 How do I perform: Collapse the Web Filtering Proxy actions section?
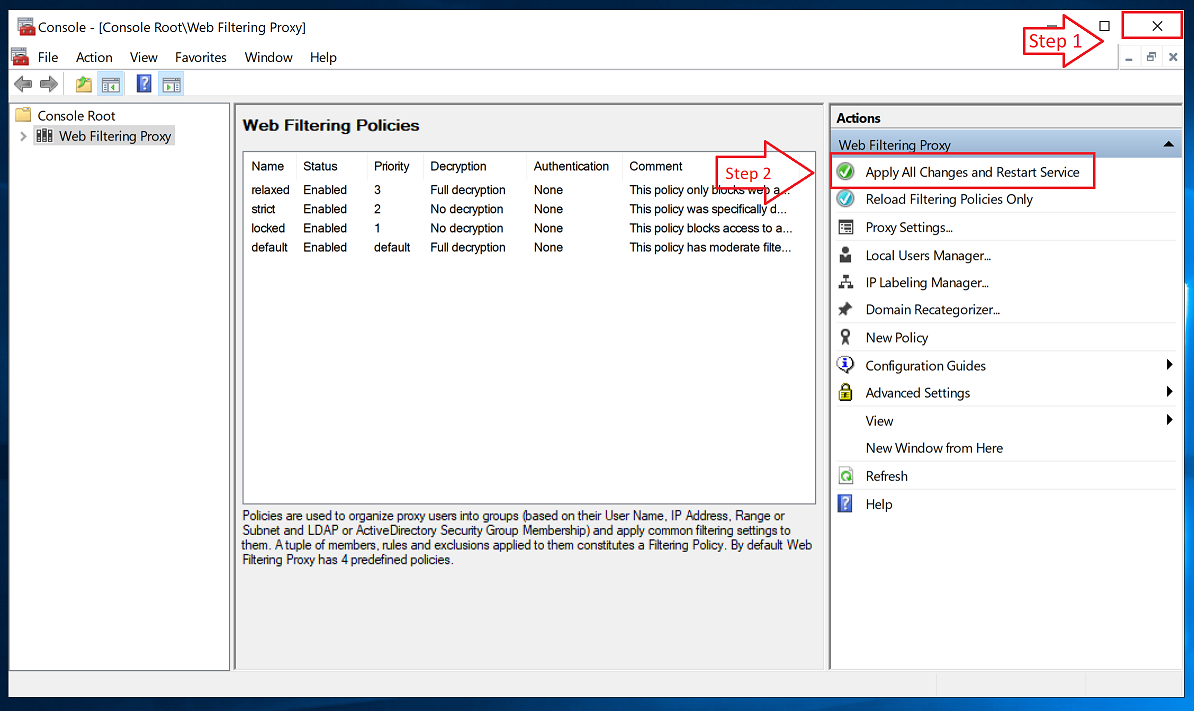click(x=1169, y=145)
